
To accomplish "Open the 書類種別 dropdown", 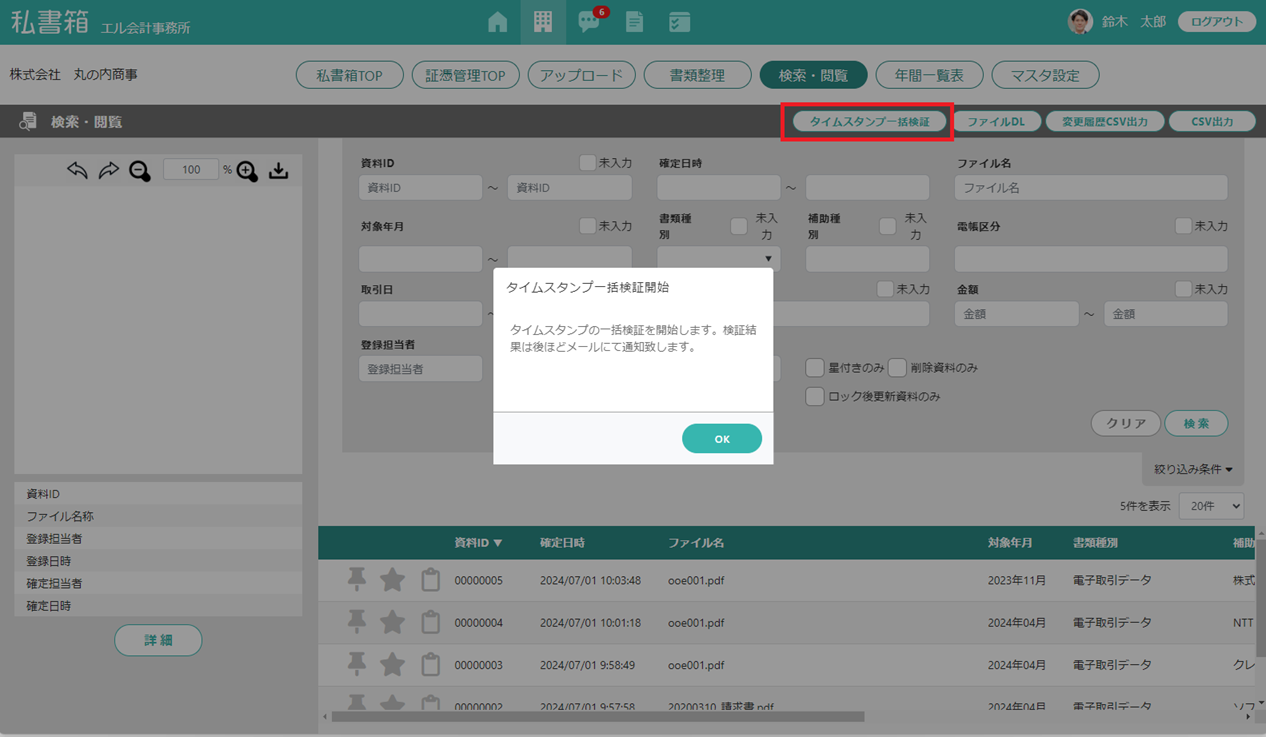I will pos(718,258).
